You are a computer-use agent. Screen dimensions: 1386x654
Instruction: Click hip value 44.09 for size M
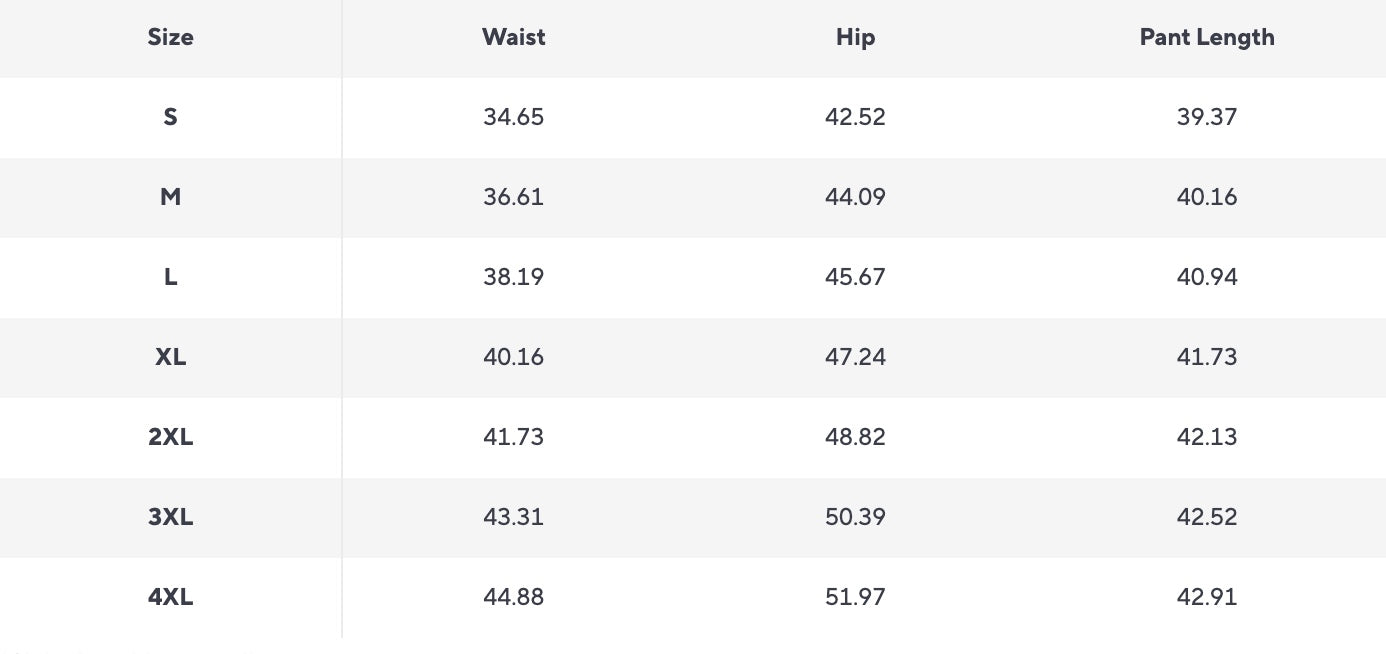[x=855, y=197]
